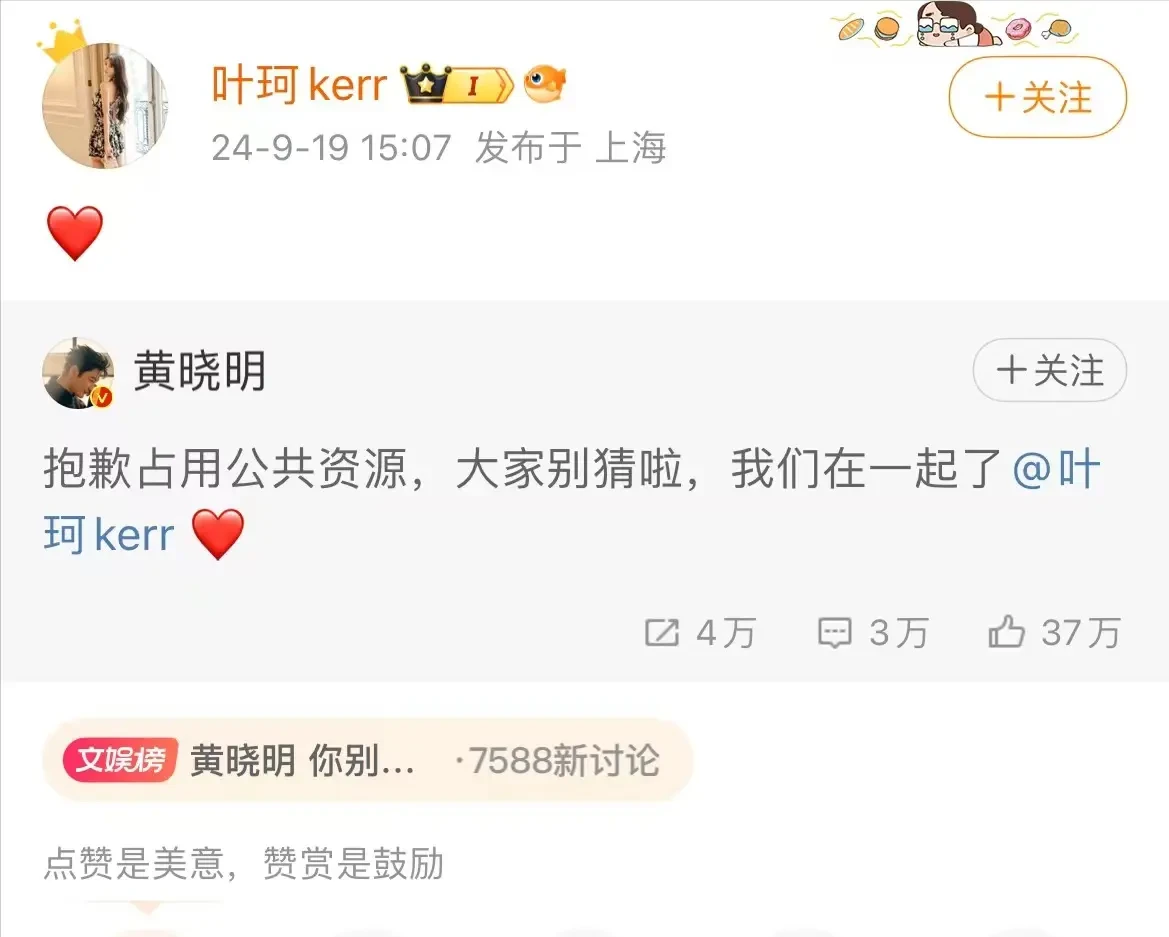Screen dimensions: 1169x937
Task: Like the post with the 37万 thumbs-up icon
Action: pyautogui.click(x=1054, y=632)
